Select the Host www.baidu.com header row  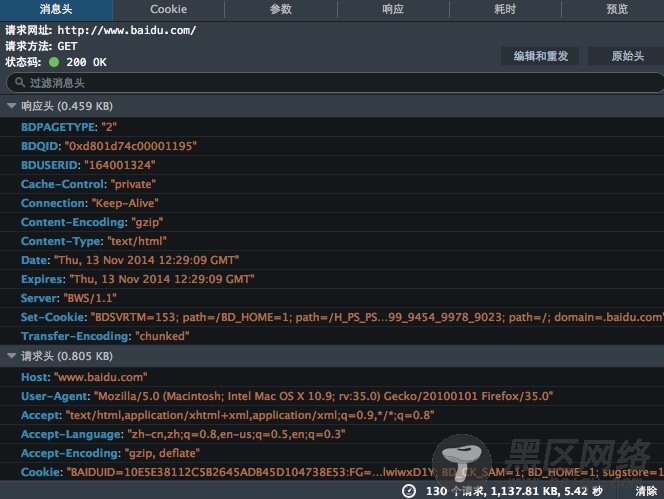pos(332,377)
